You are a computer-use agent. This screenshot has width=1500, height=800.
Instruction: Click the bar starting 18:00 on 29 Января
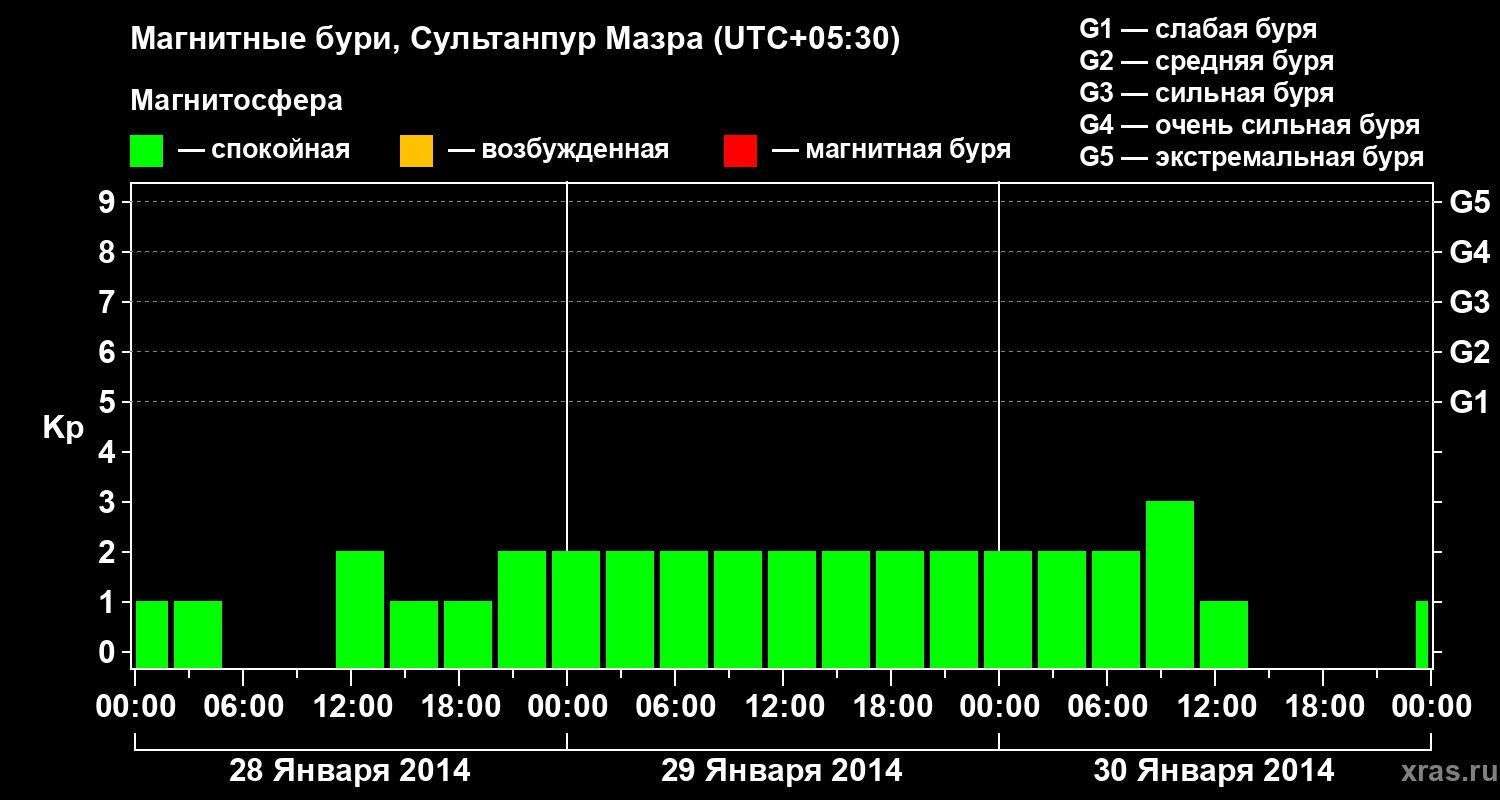(x=900, y=609)
